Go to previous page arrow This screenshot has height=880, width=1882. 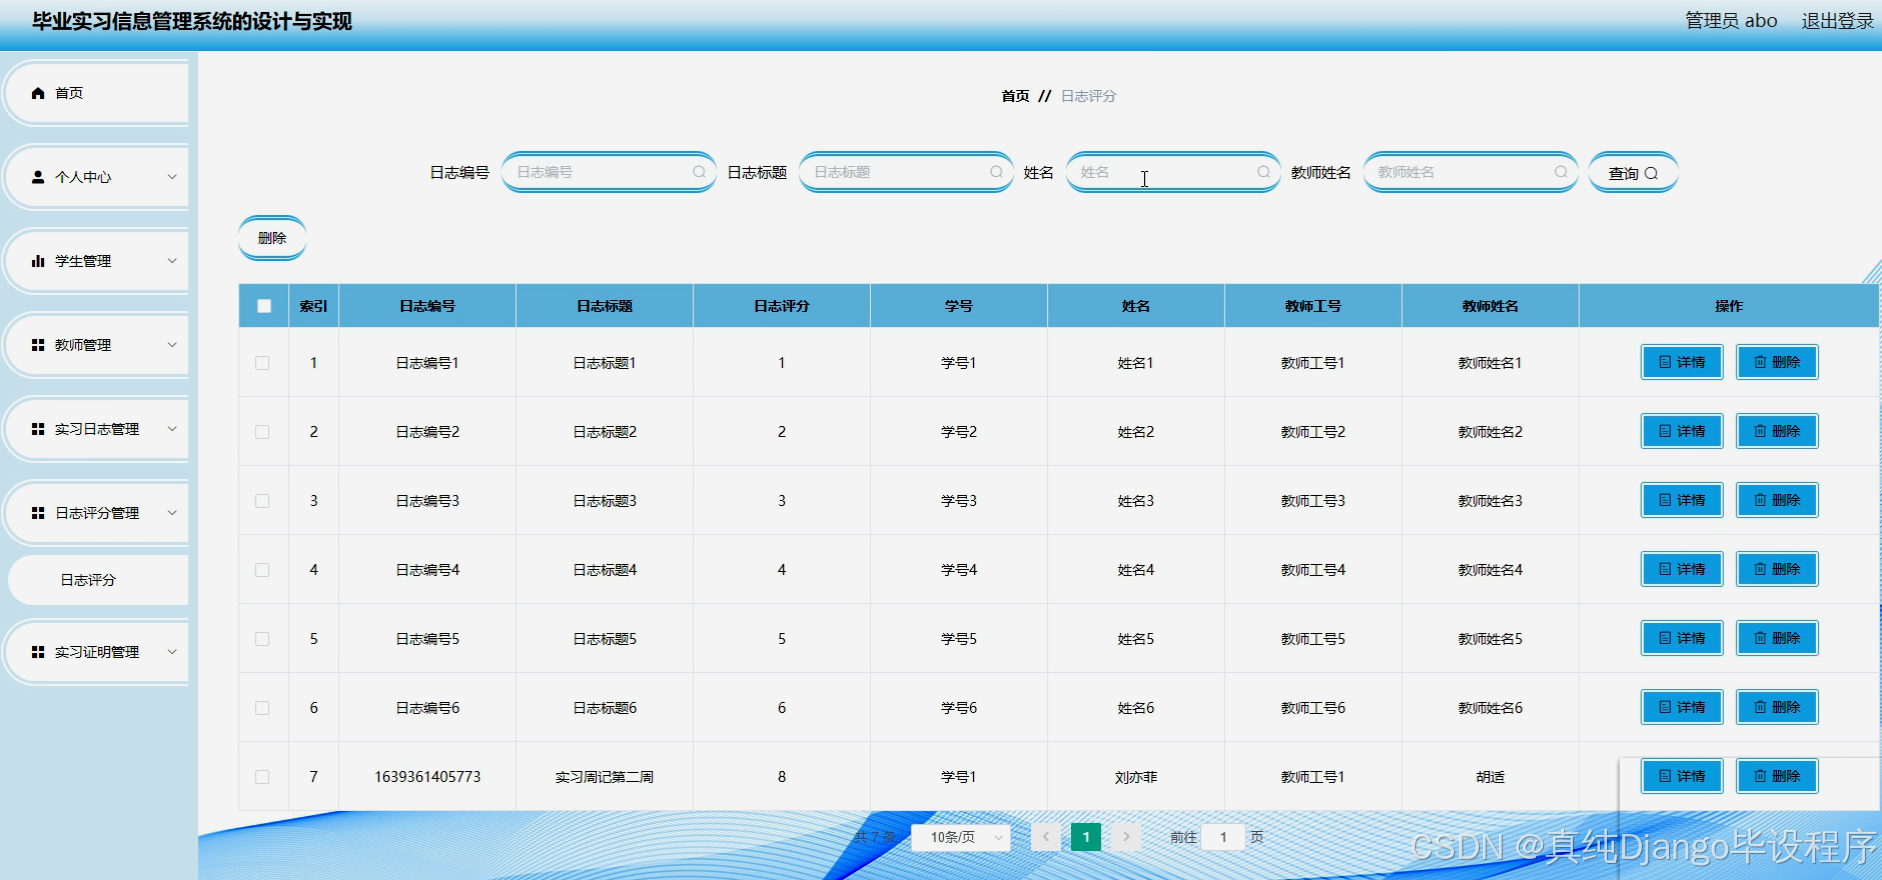[x=1046, y=837]
